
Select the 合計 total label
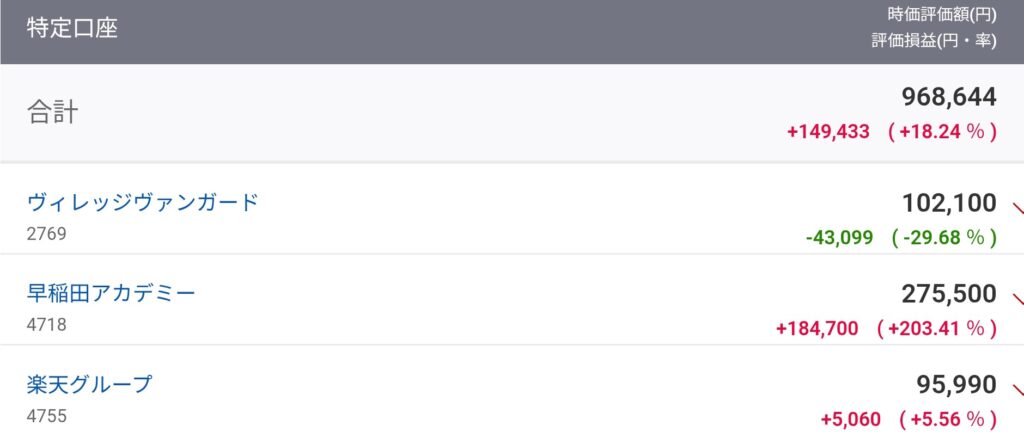52,112
